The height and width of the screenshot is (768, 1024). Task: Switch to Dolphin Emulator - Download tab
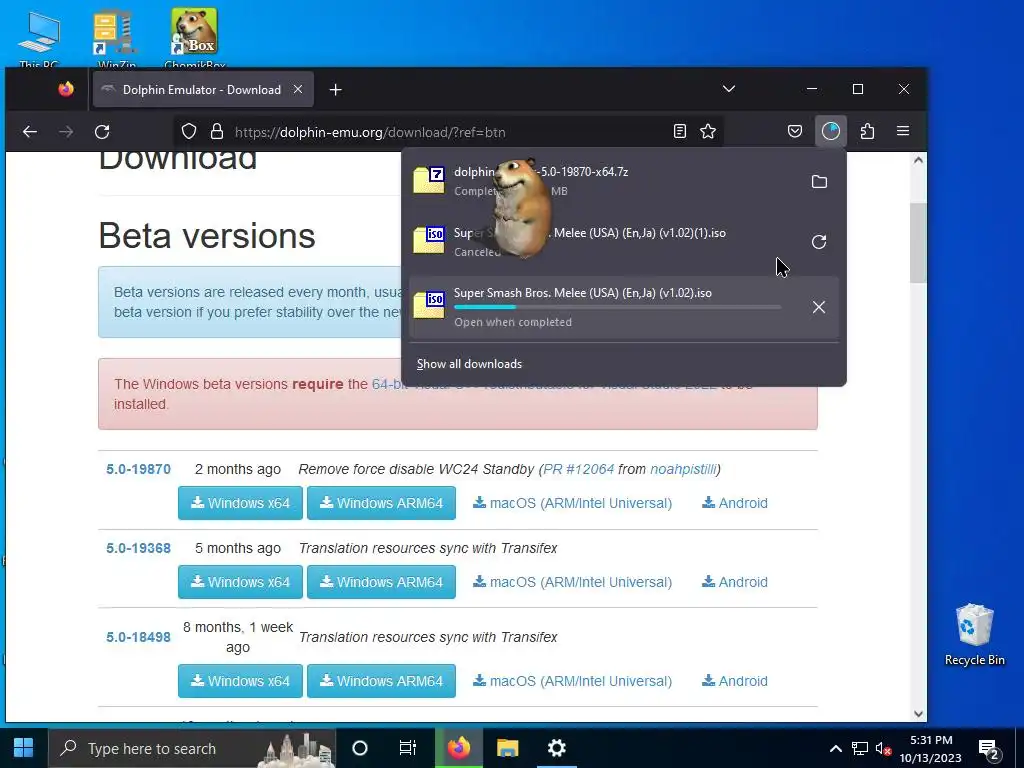click(203, 89)
